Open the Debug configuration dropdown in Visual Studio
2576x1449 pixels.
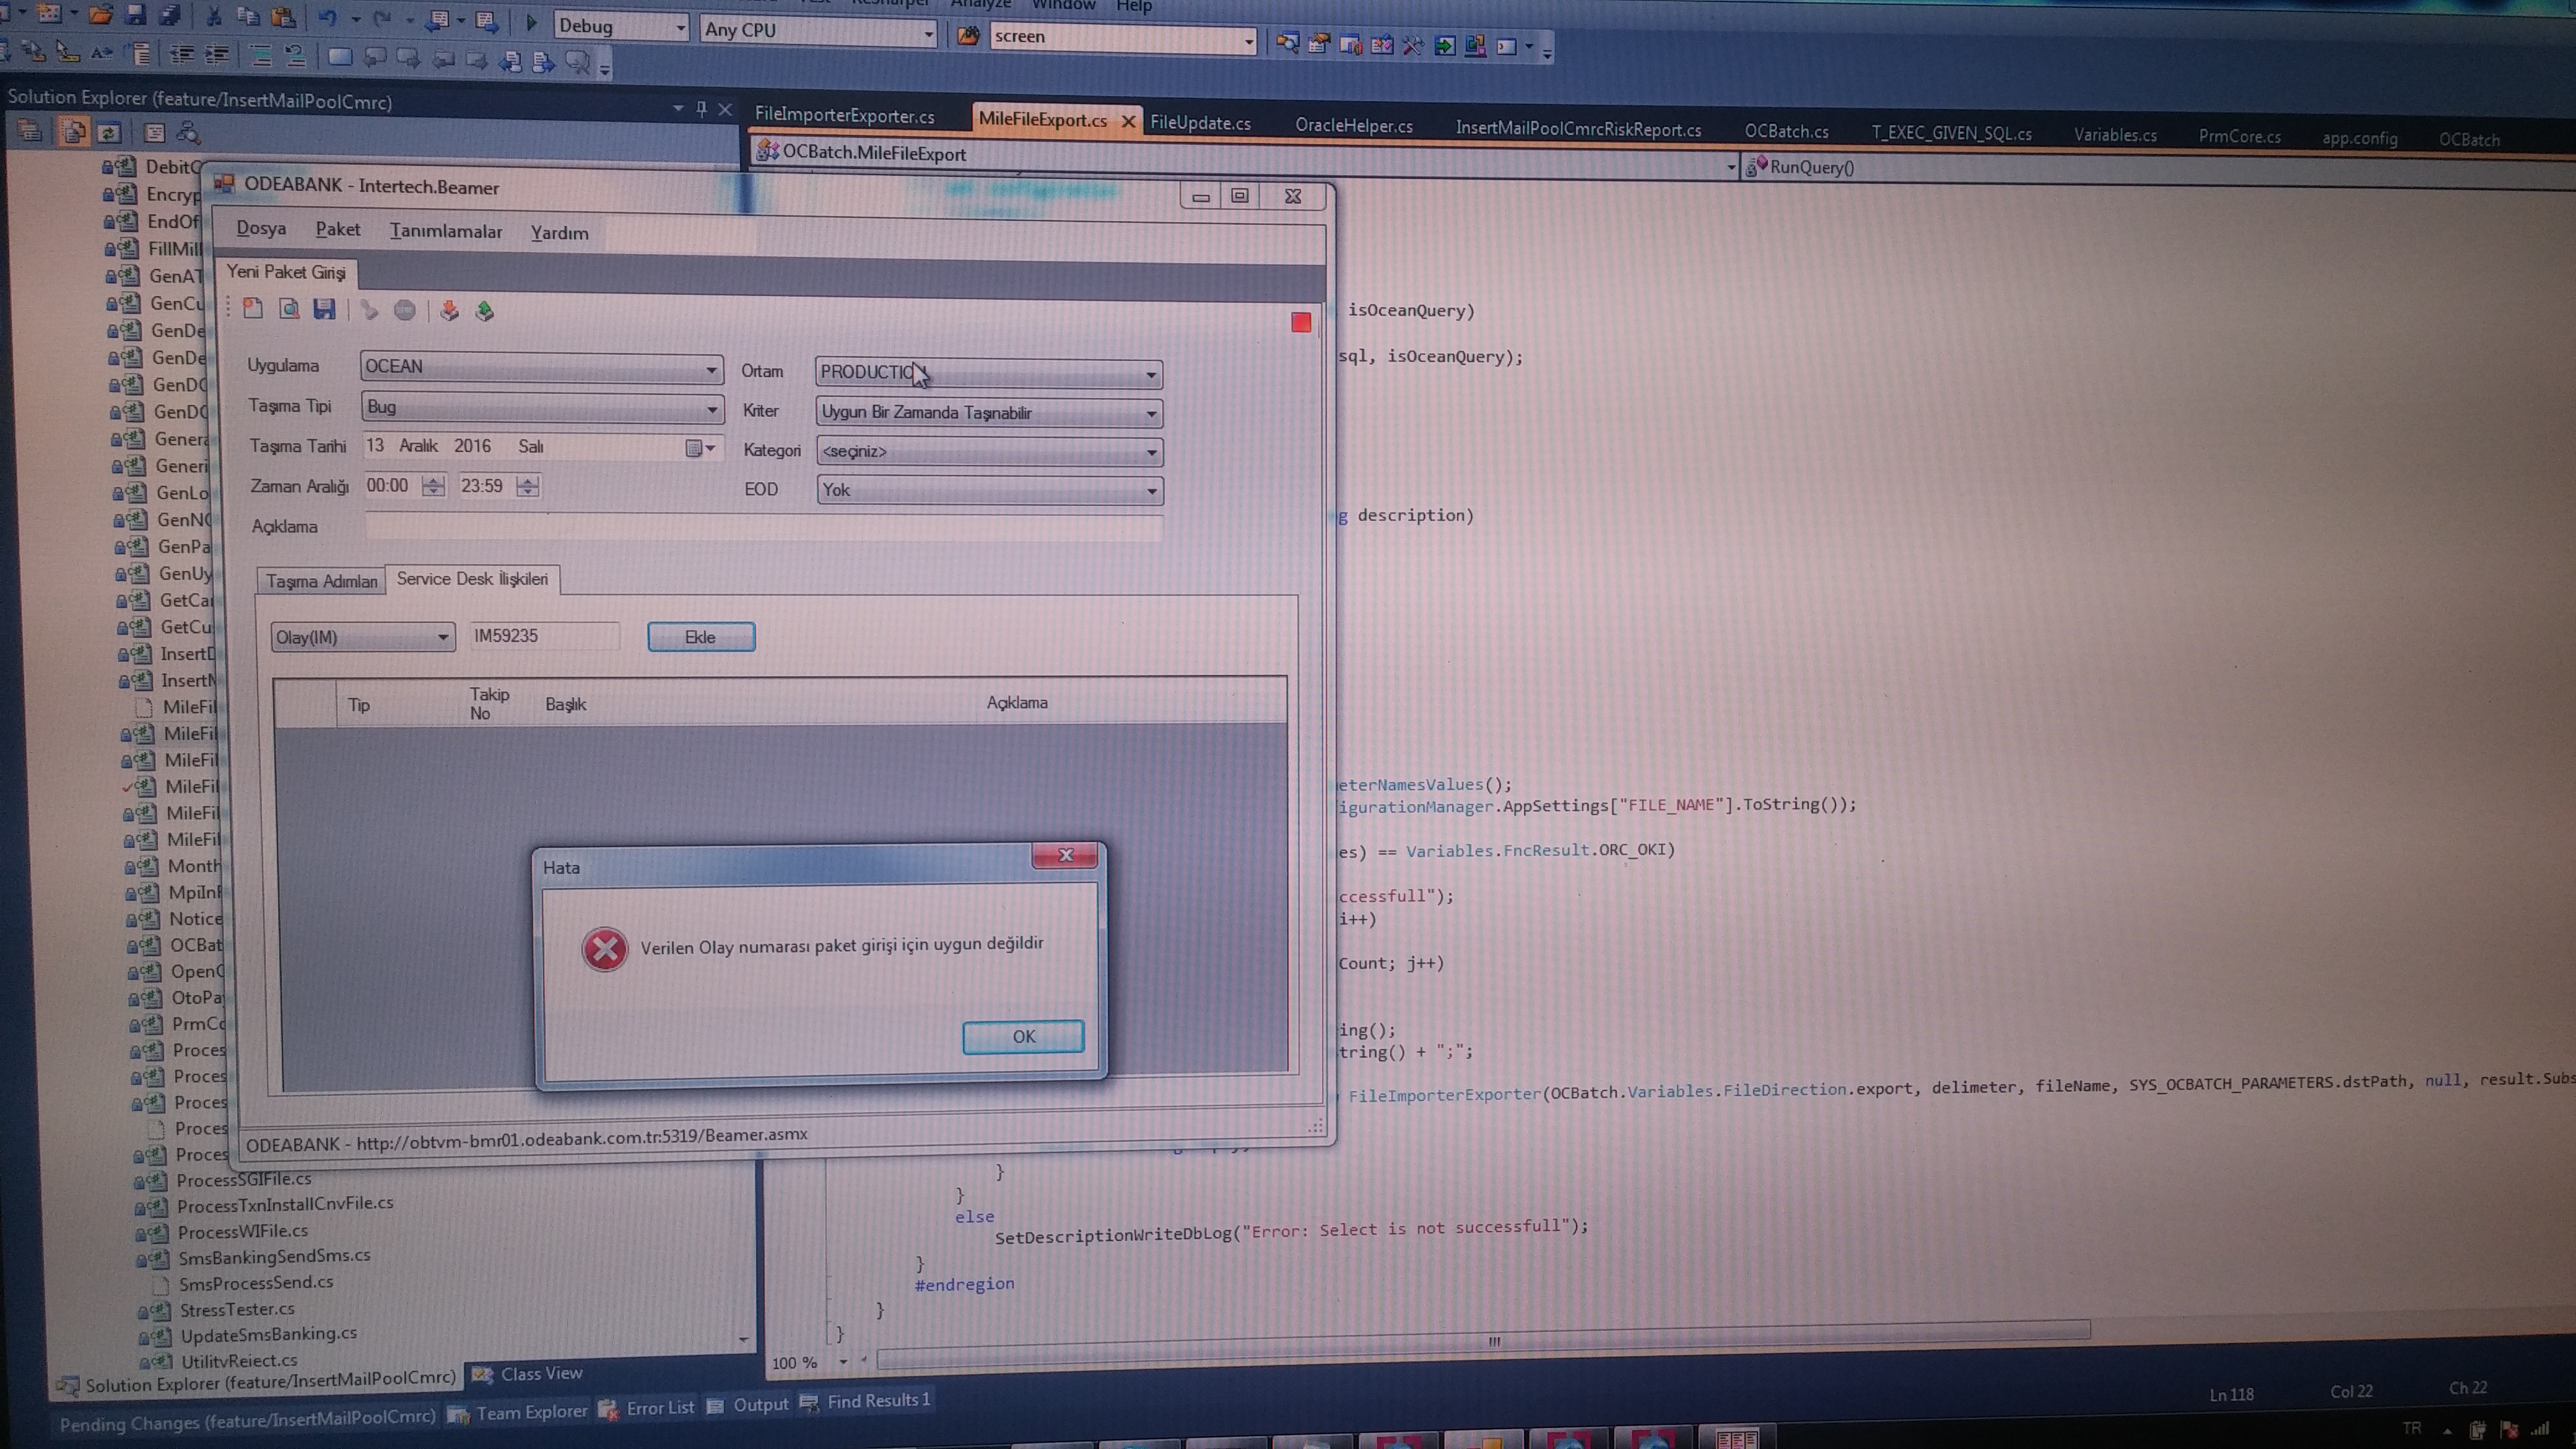click(x=621, y=26)
